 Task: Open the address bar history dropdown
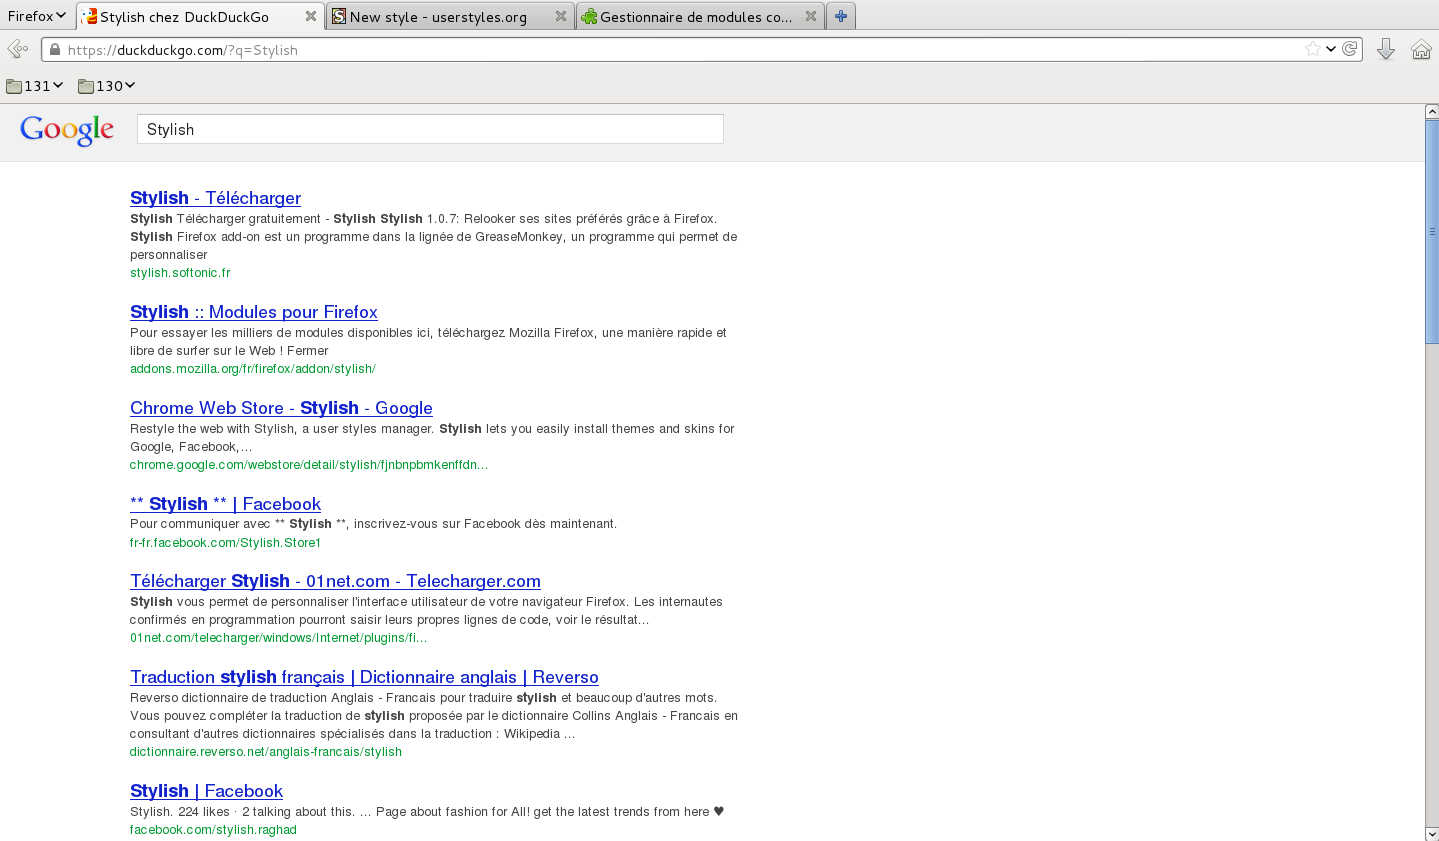1330,48
